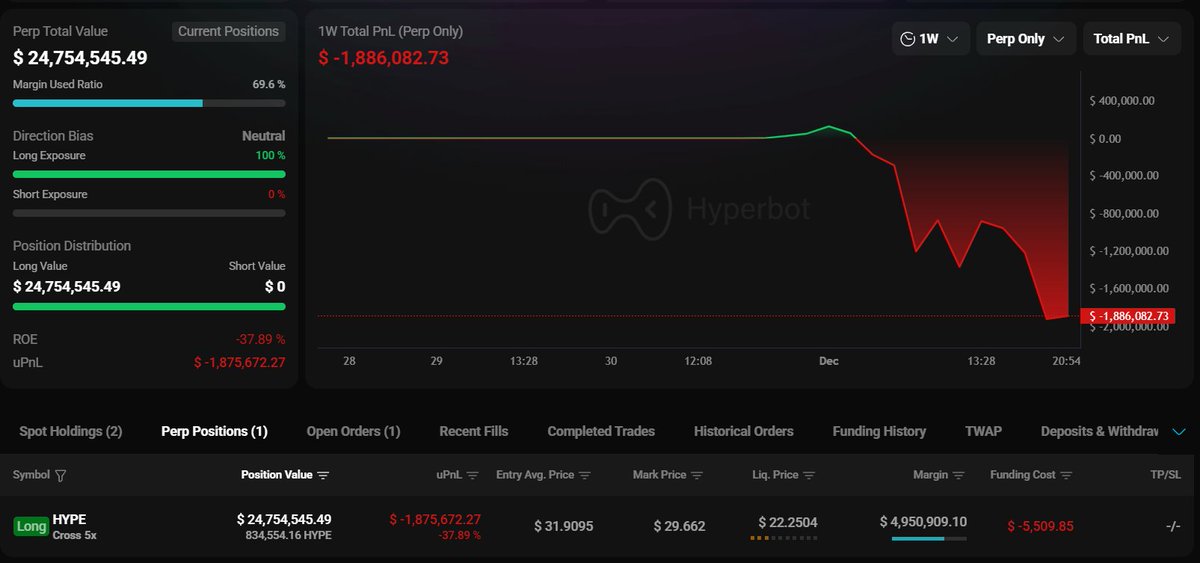Expand more tabs chevron after Deposits & Withdrawals
The height and width of the screenshot is (563, 1200).
[x=1178, y=432]
